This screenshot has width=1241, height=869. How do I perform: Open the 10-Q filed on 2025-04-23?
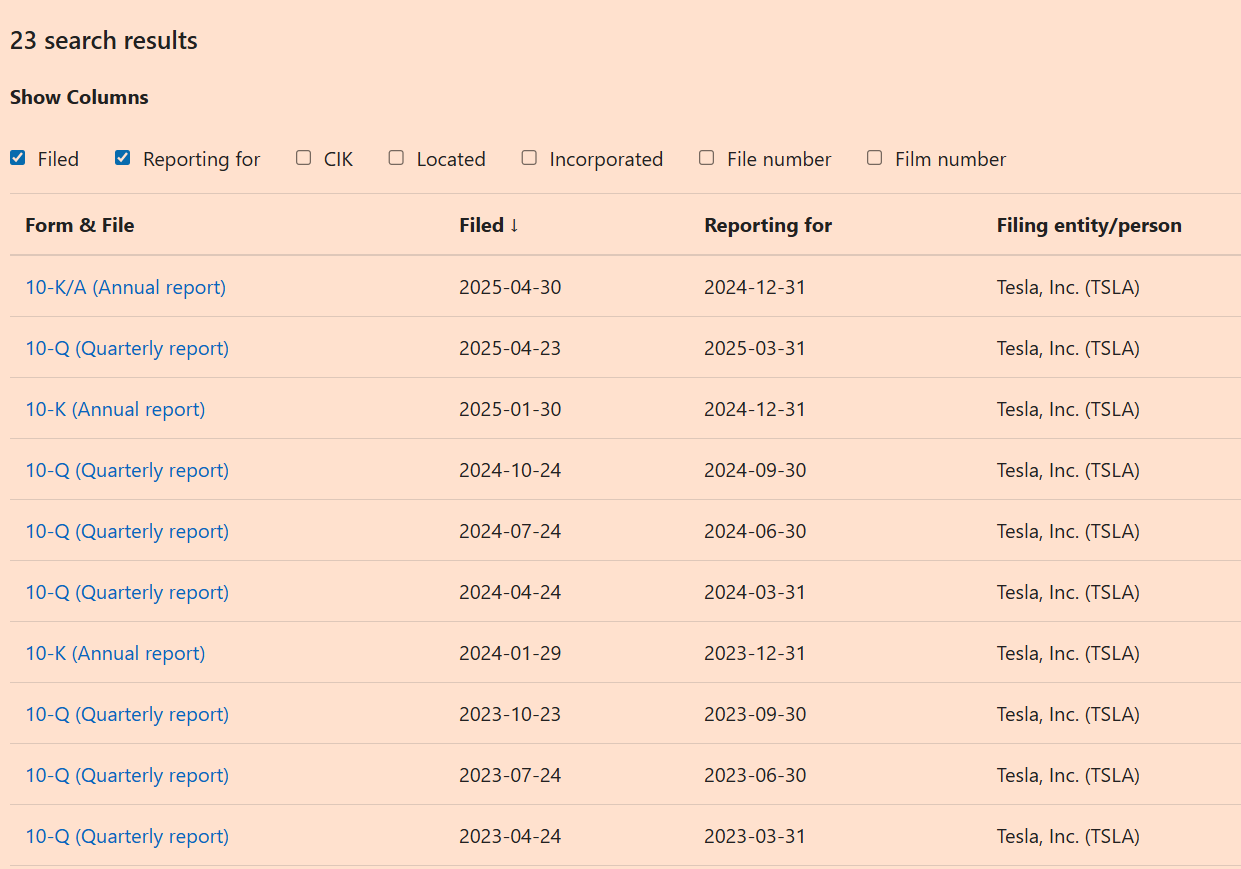[x=127, y=348]
